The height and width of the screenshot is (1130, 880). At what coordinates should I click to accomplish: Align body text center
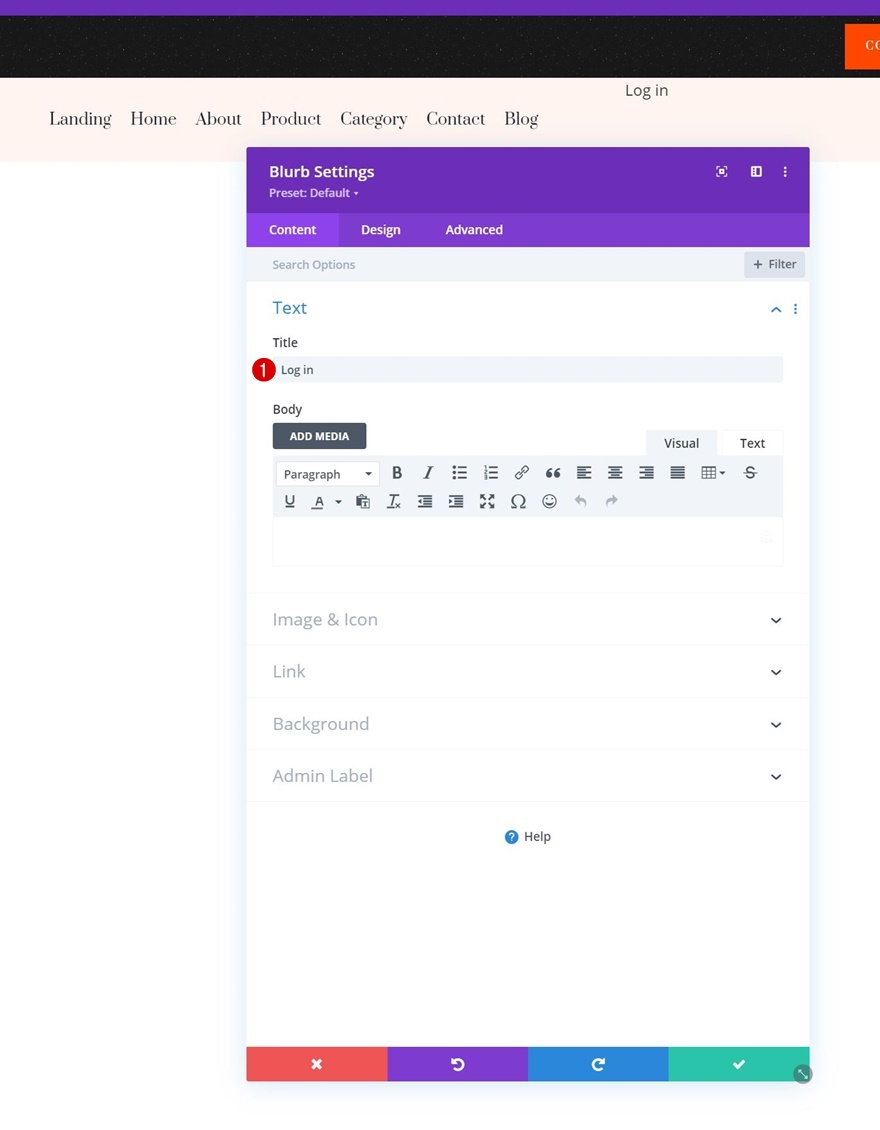pos(615,473)
